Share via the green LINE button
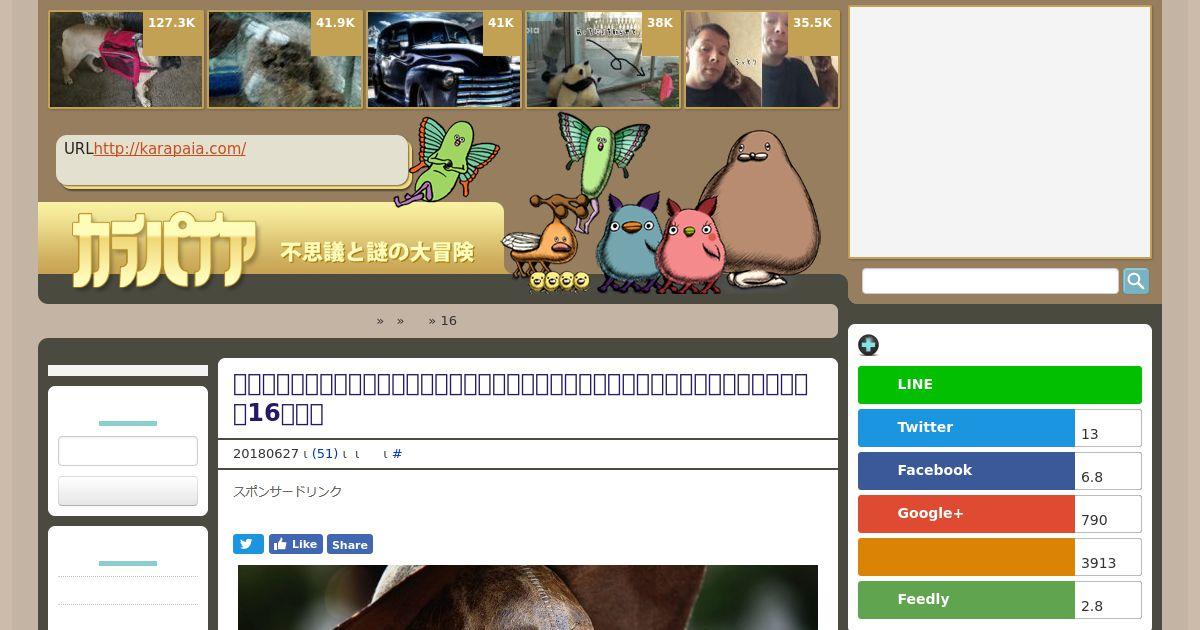 [999, 385]
